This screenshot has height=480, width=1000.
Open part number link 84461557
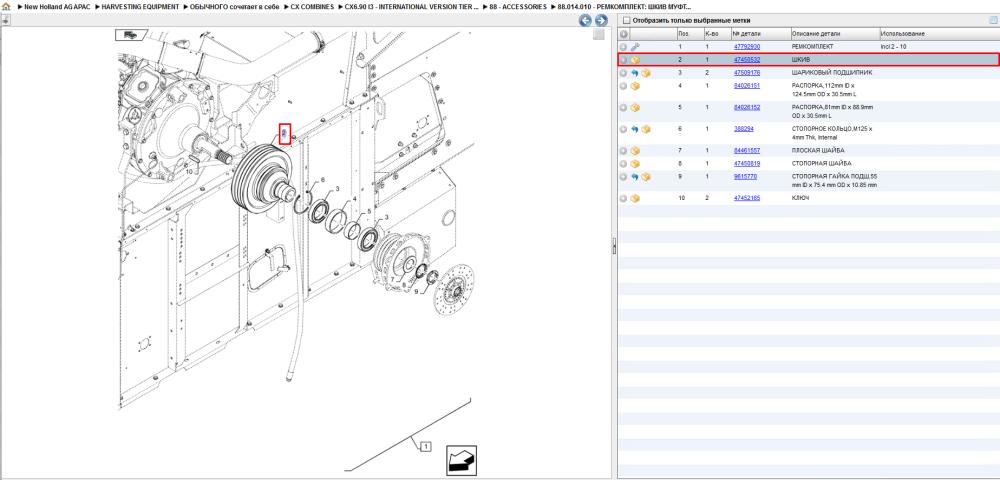pos(747,151)
